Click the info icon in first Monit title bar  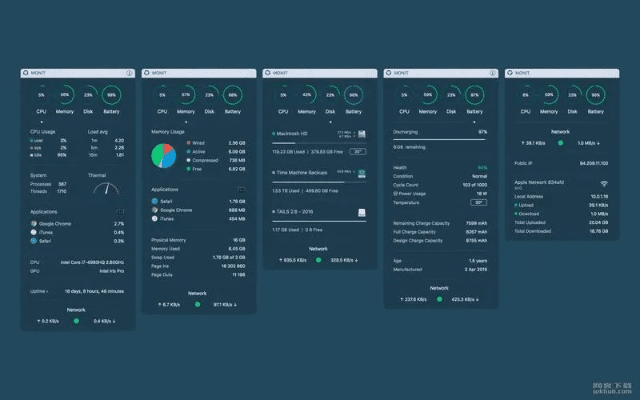[x=130, y=73]
